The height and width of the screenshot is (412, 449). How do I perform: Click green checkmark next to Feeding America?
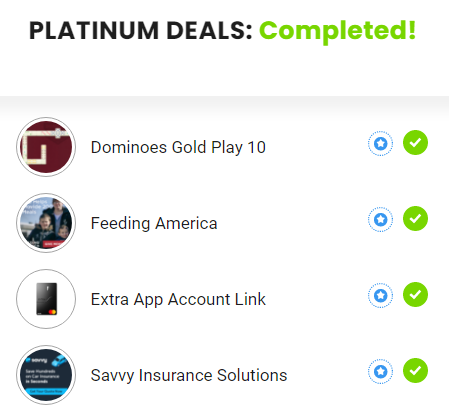[x=415, y=219]
